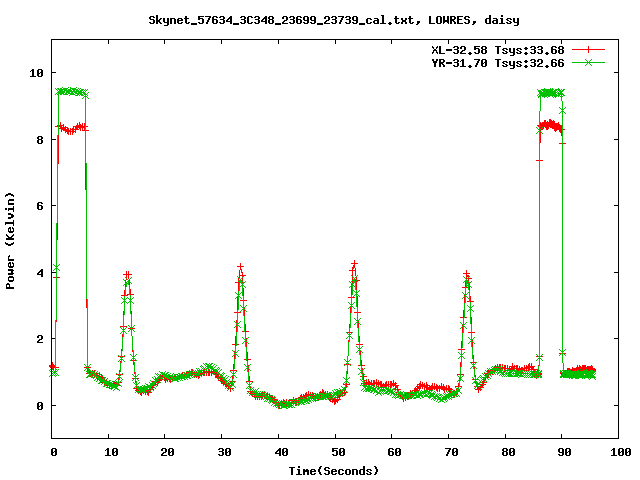Click the peak near 73 seconds

[467, 275]
